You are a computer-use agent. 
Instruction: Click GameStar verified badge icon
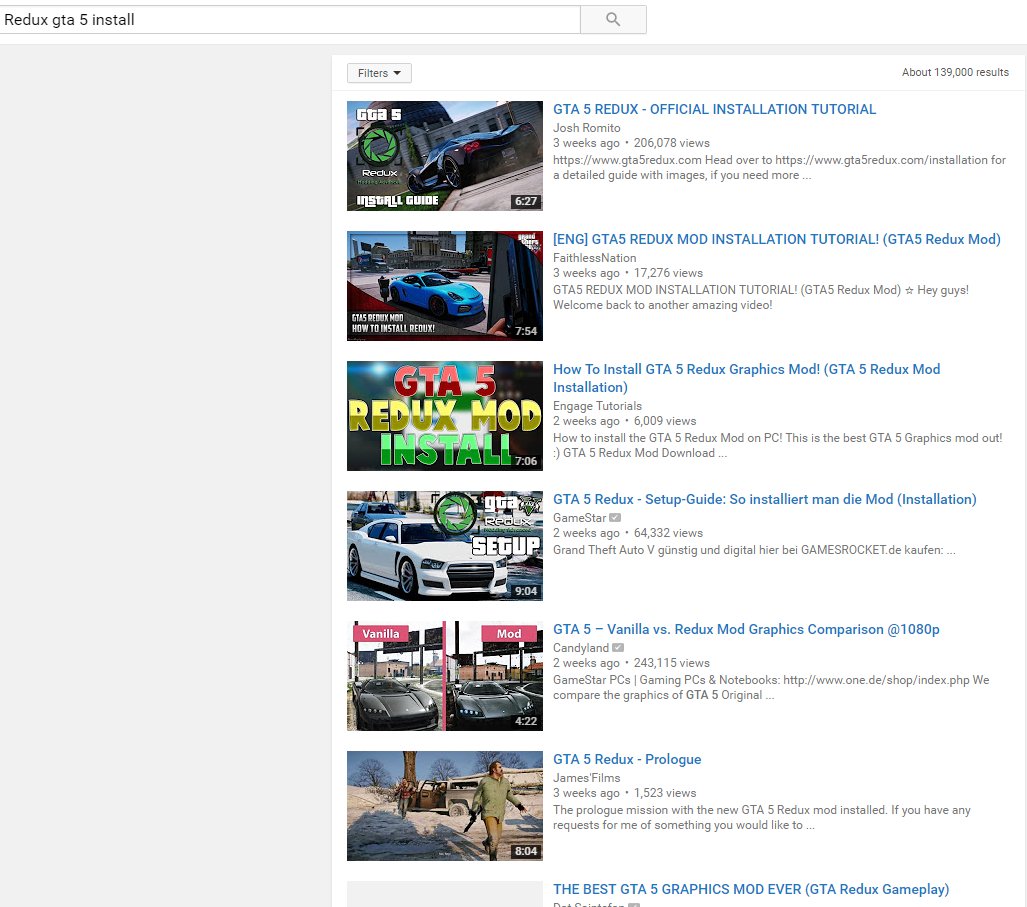615,518
